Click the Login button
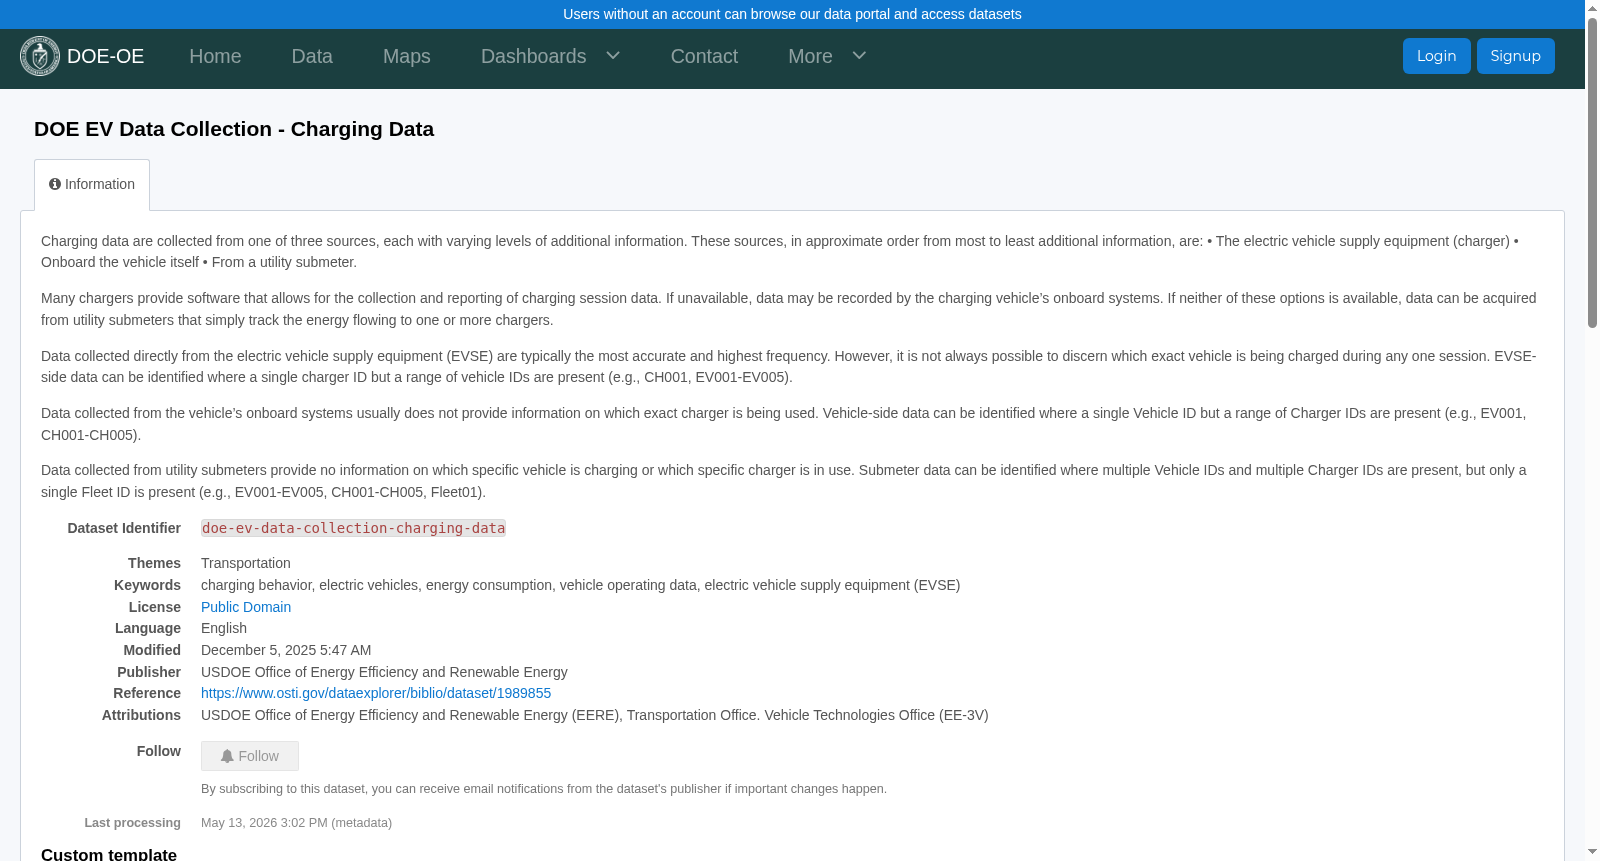 pyautogui.click(x=1436, y=56)
